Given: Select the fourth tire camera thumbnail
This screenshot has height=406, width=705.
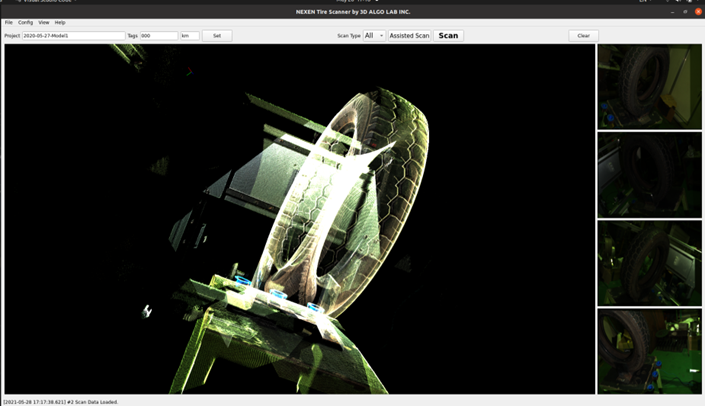Looking at the screenshot, I should (649, 351).
